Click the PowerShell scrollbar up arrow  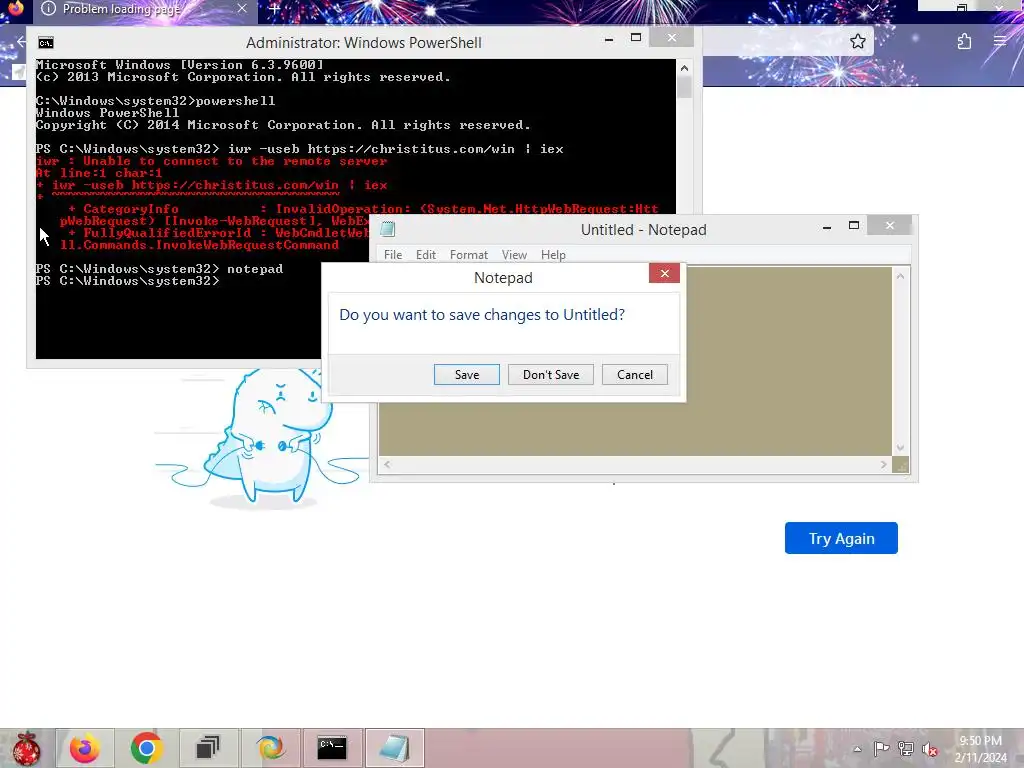coord(684,68)
